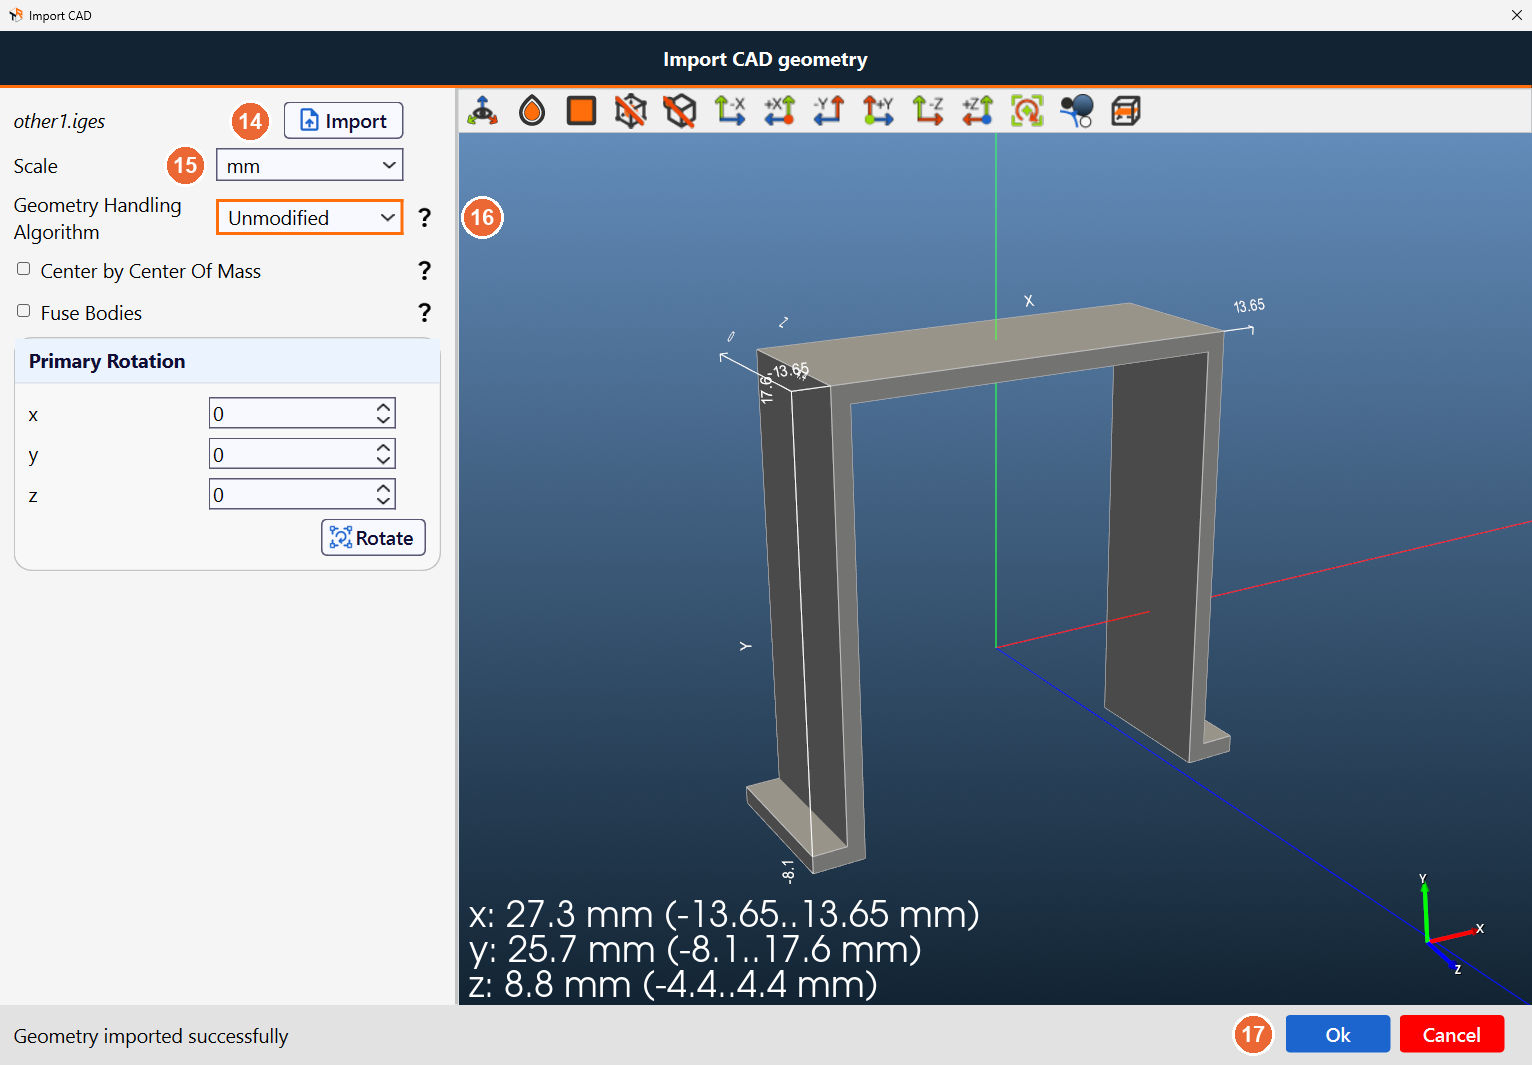Set view to -X direction
The height and width of the screenshot is (1065, 1532).
(730, 111)
